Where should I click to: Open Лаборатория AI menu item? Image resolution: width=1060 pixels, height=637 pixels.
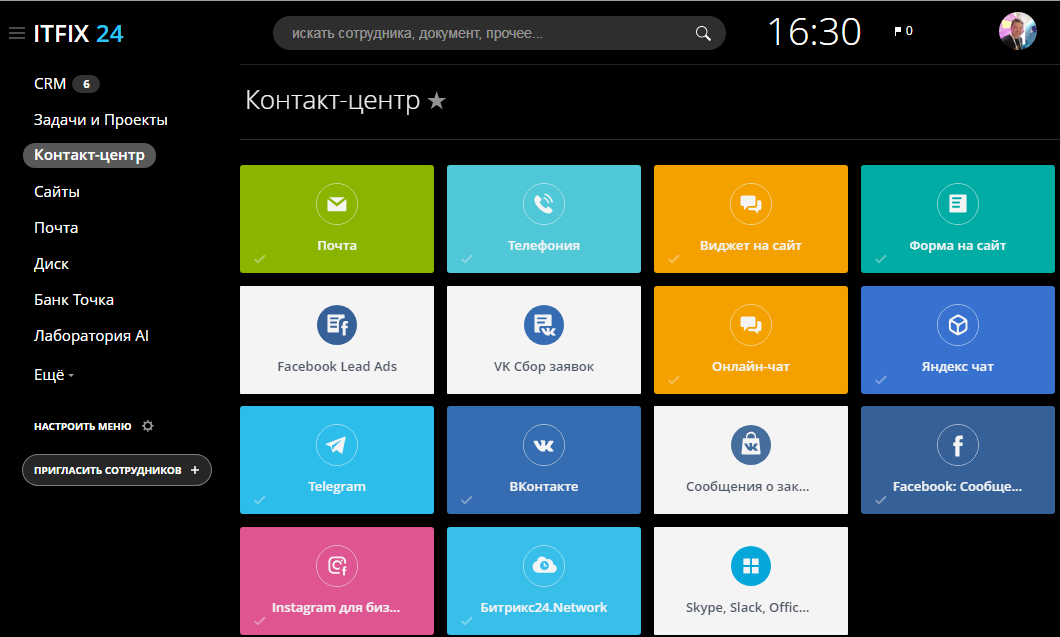point(91,335)
